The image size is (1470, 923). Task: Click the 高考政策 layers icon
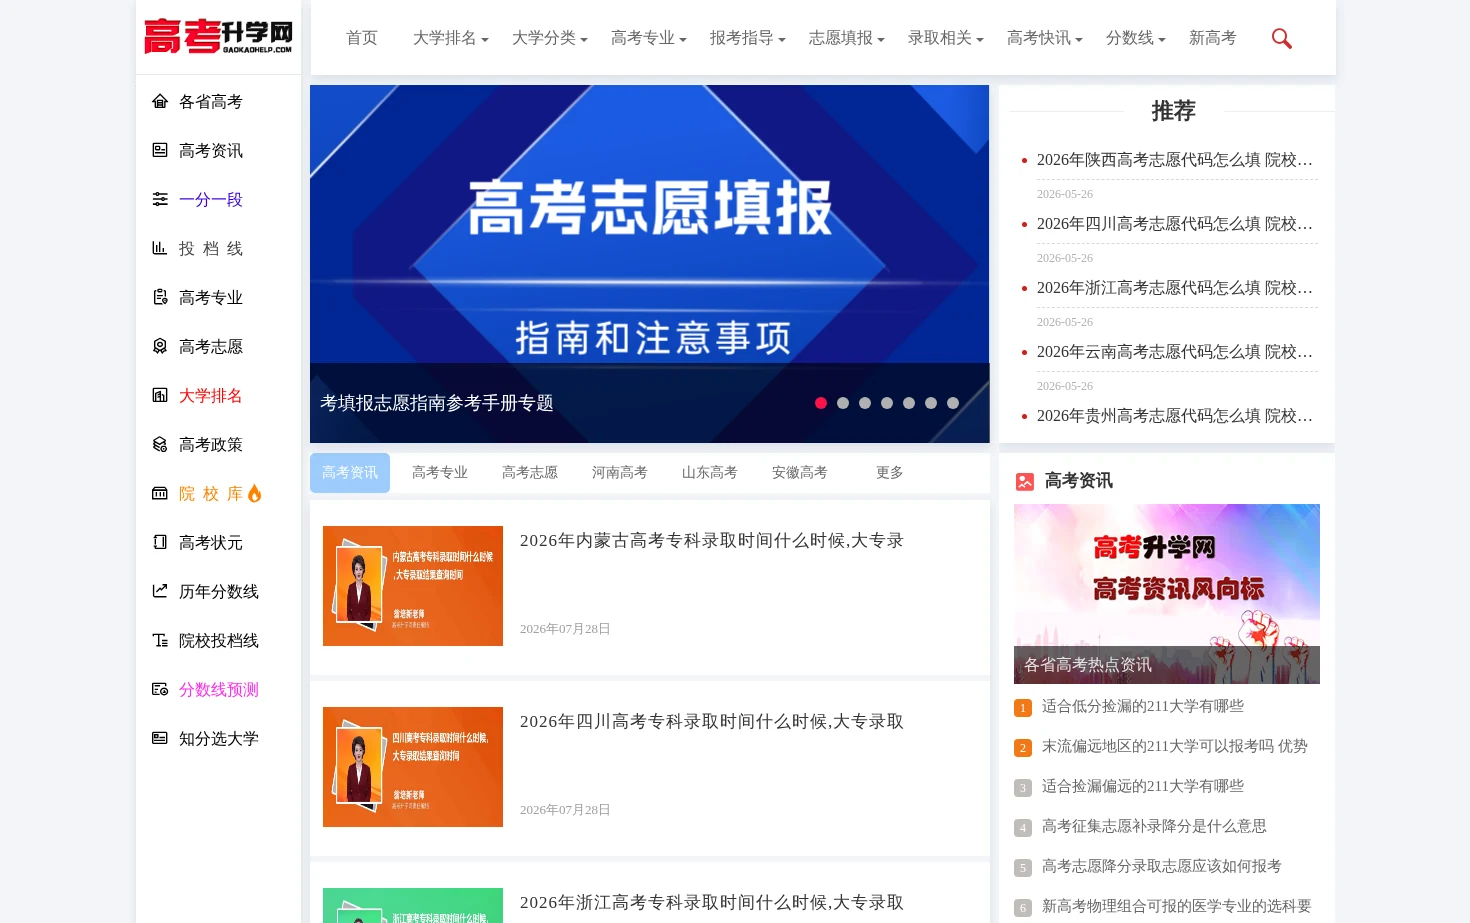click(160, 444)
